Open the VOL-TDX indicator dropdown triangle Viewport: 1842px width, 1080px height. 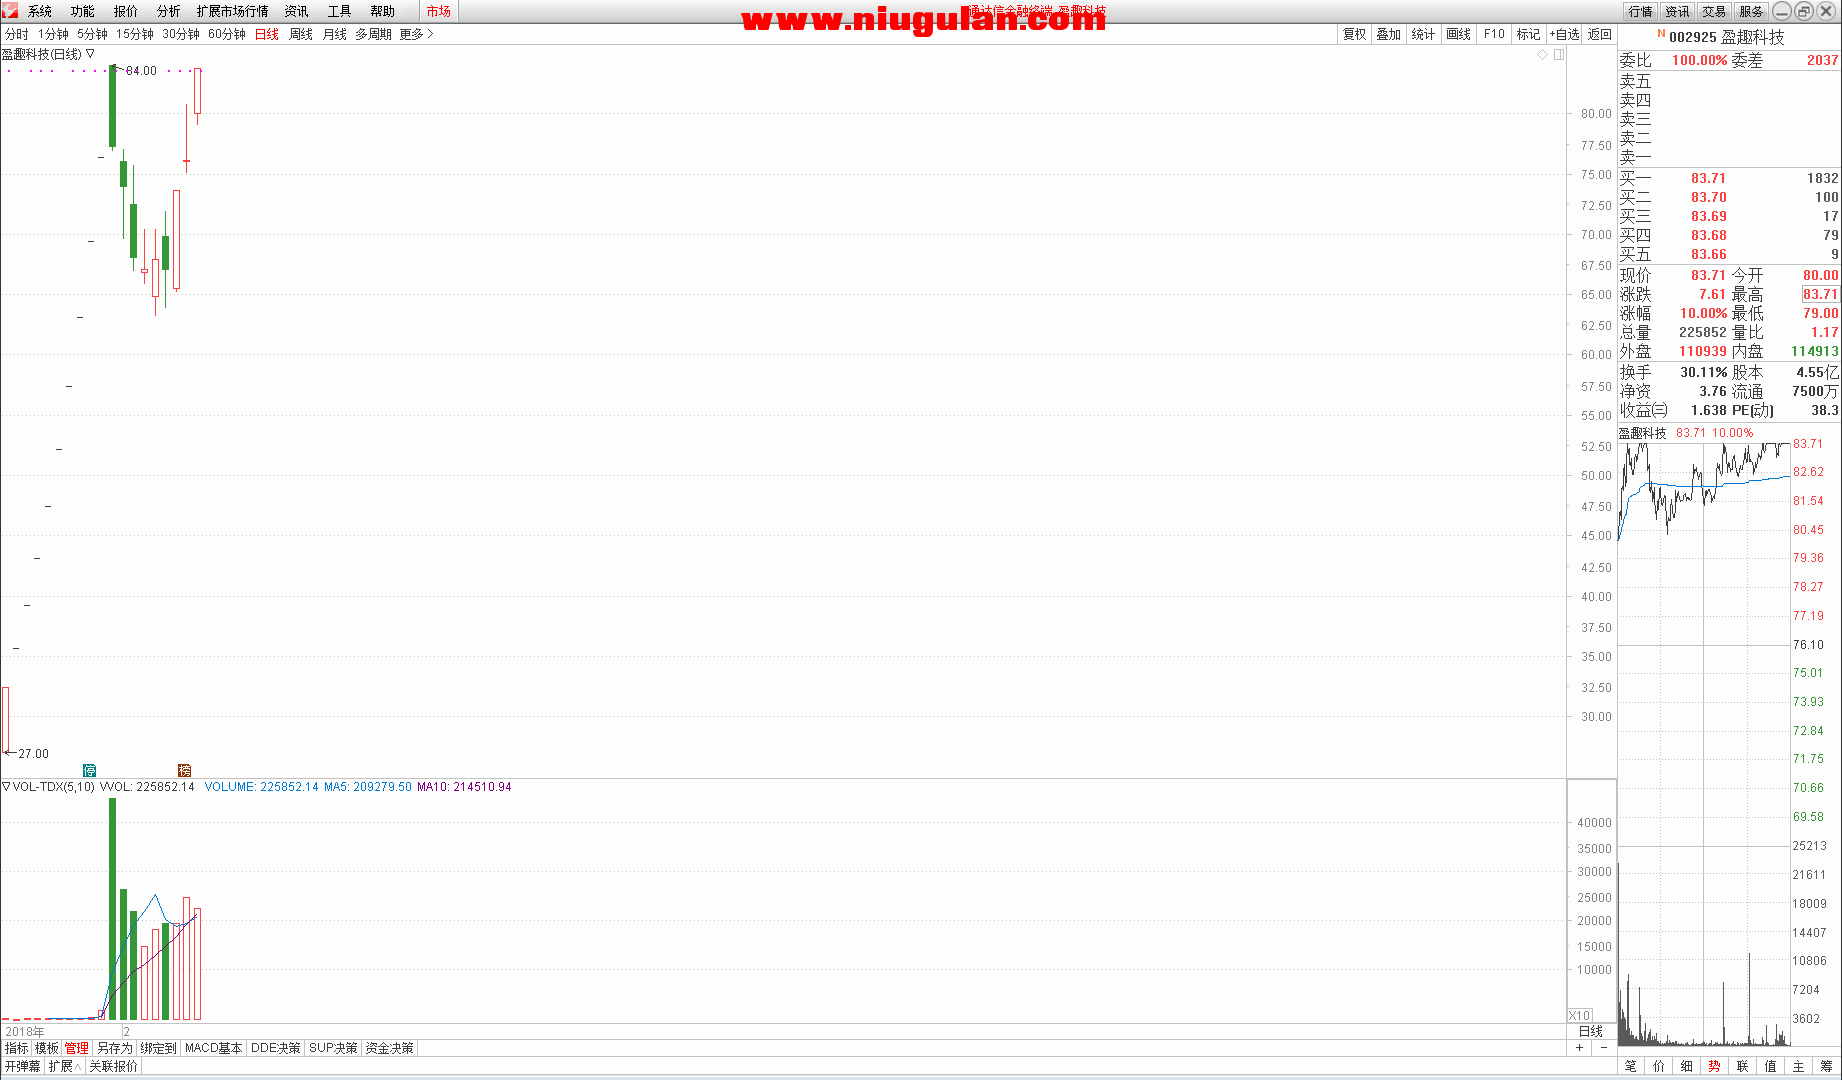click(6, 787)
